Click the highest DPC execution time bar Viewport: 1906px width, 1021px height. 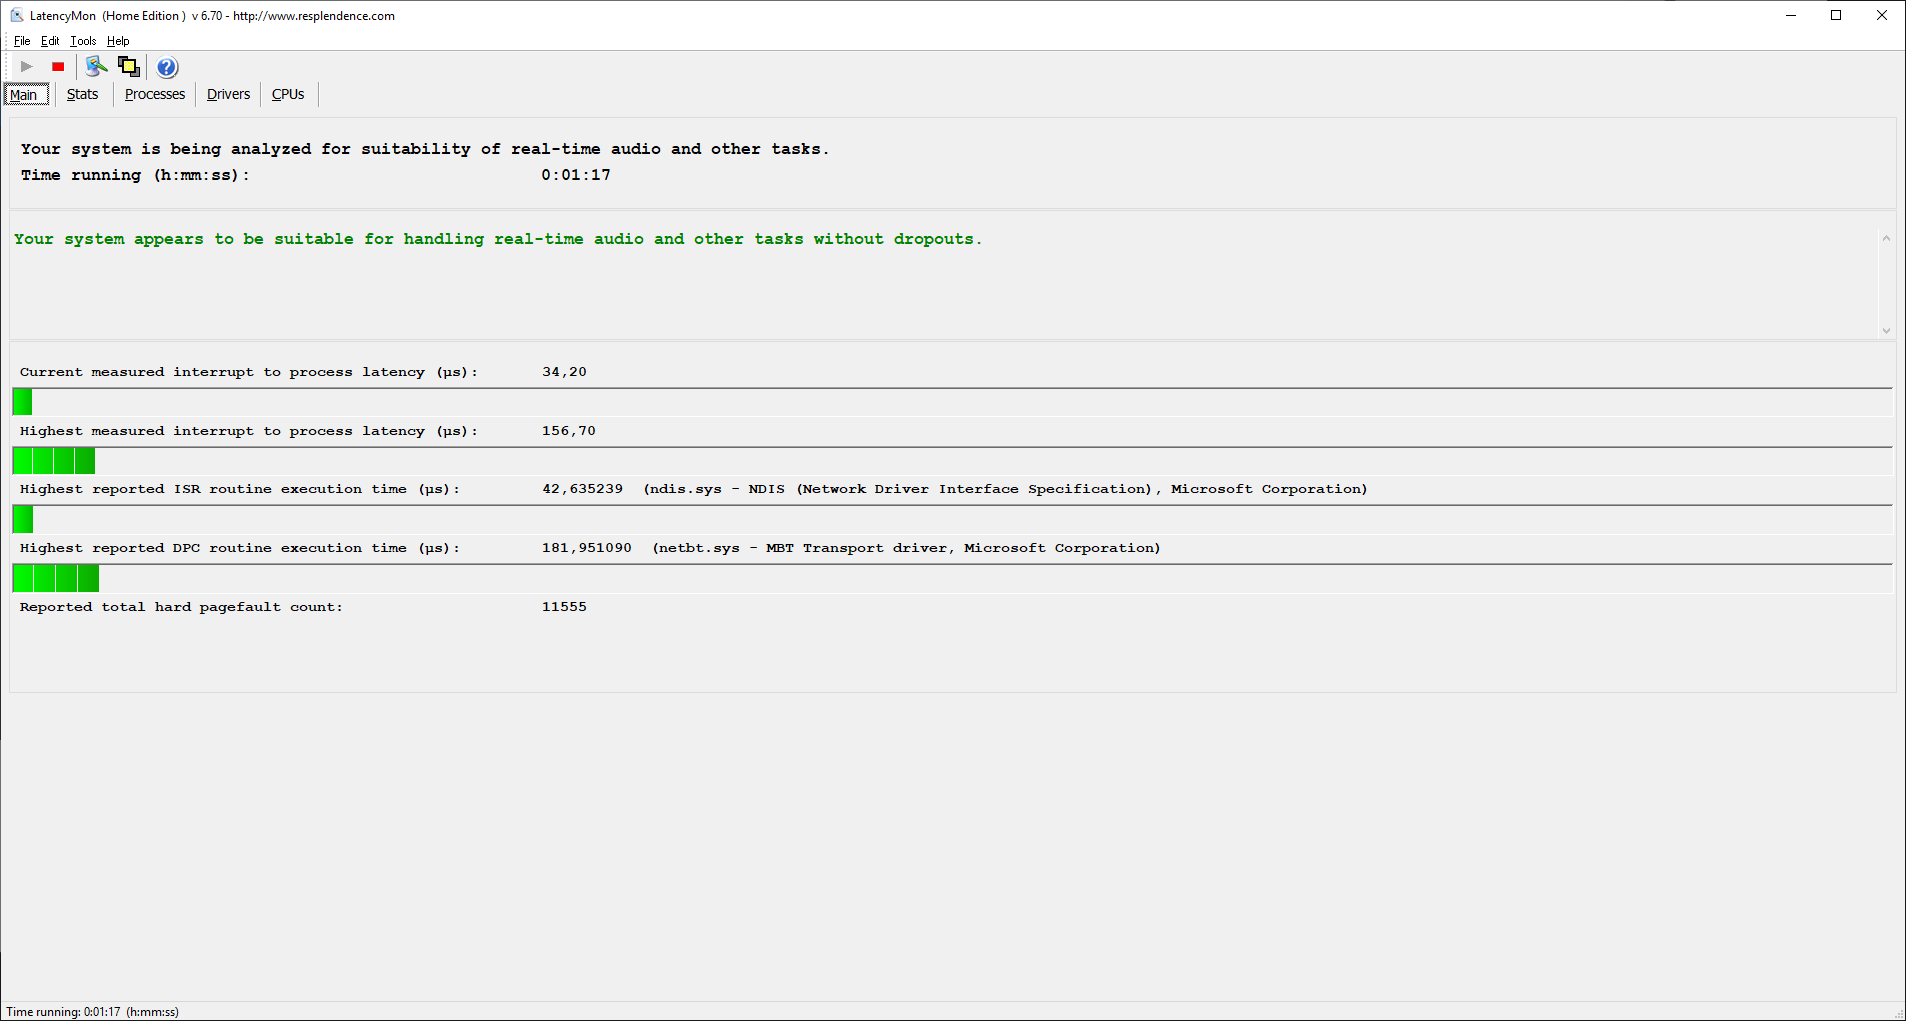point(56,578)
